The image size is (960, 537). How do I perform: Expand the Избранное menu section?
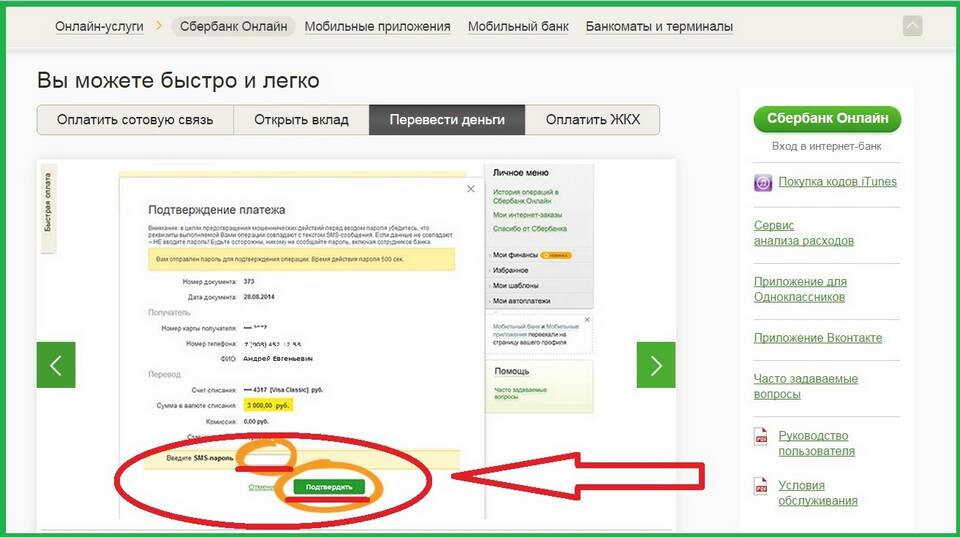point(511,270)
